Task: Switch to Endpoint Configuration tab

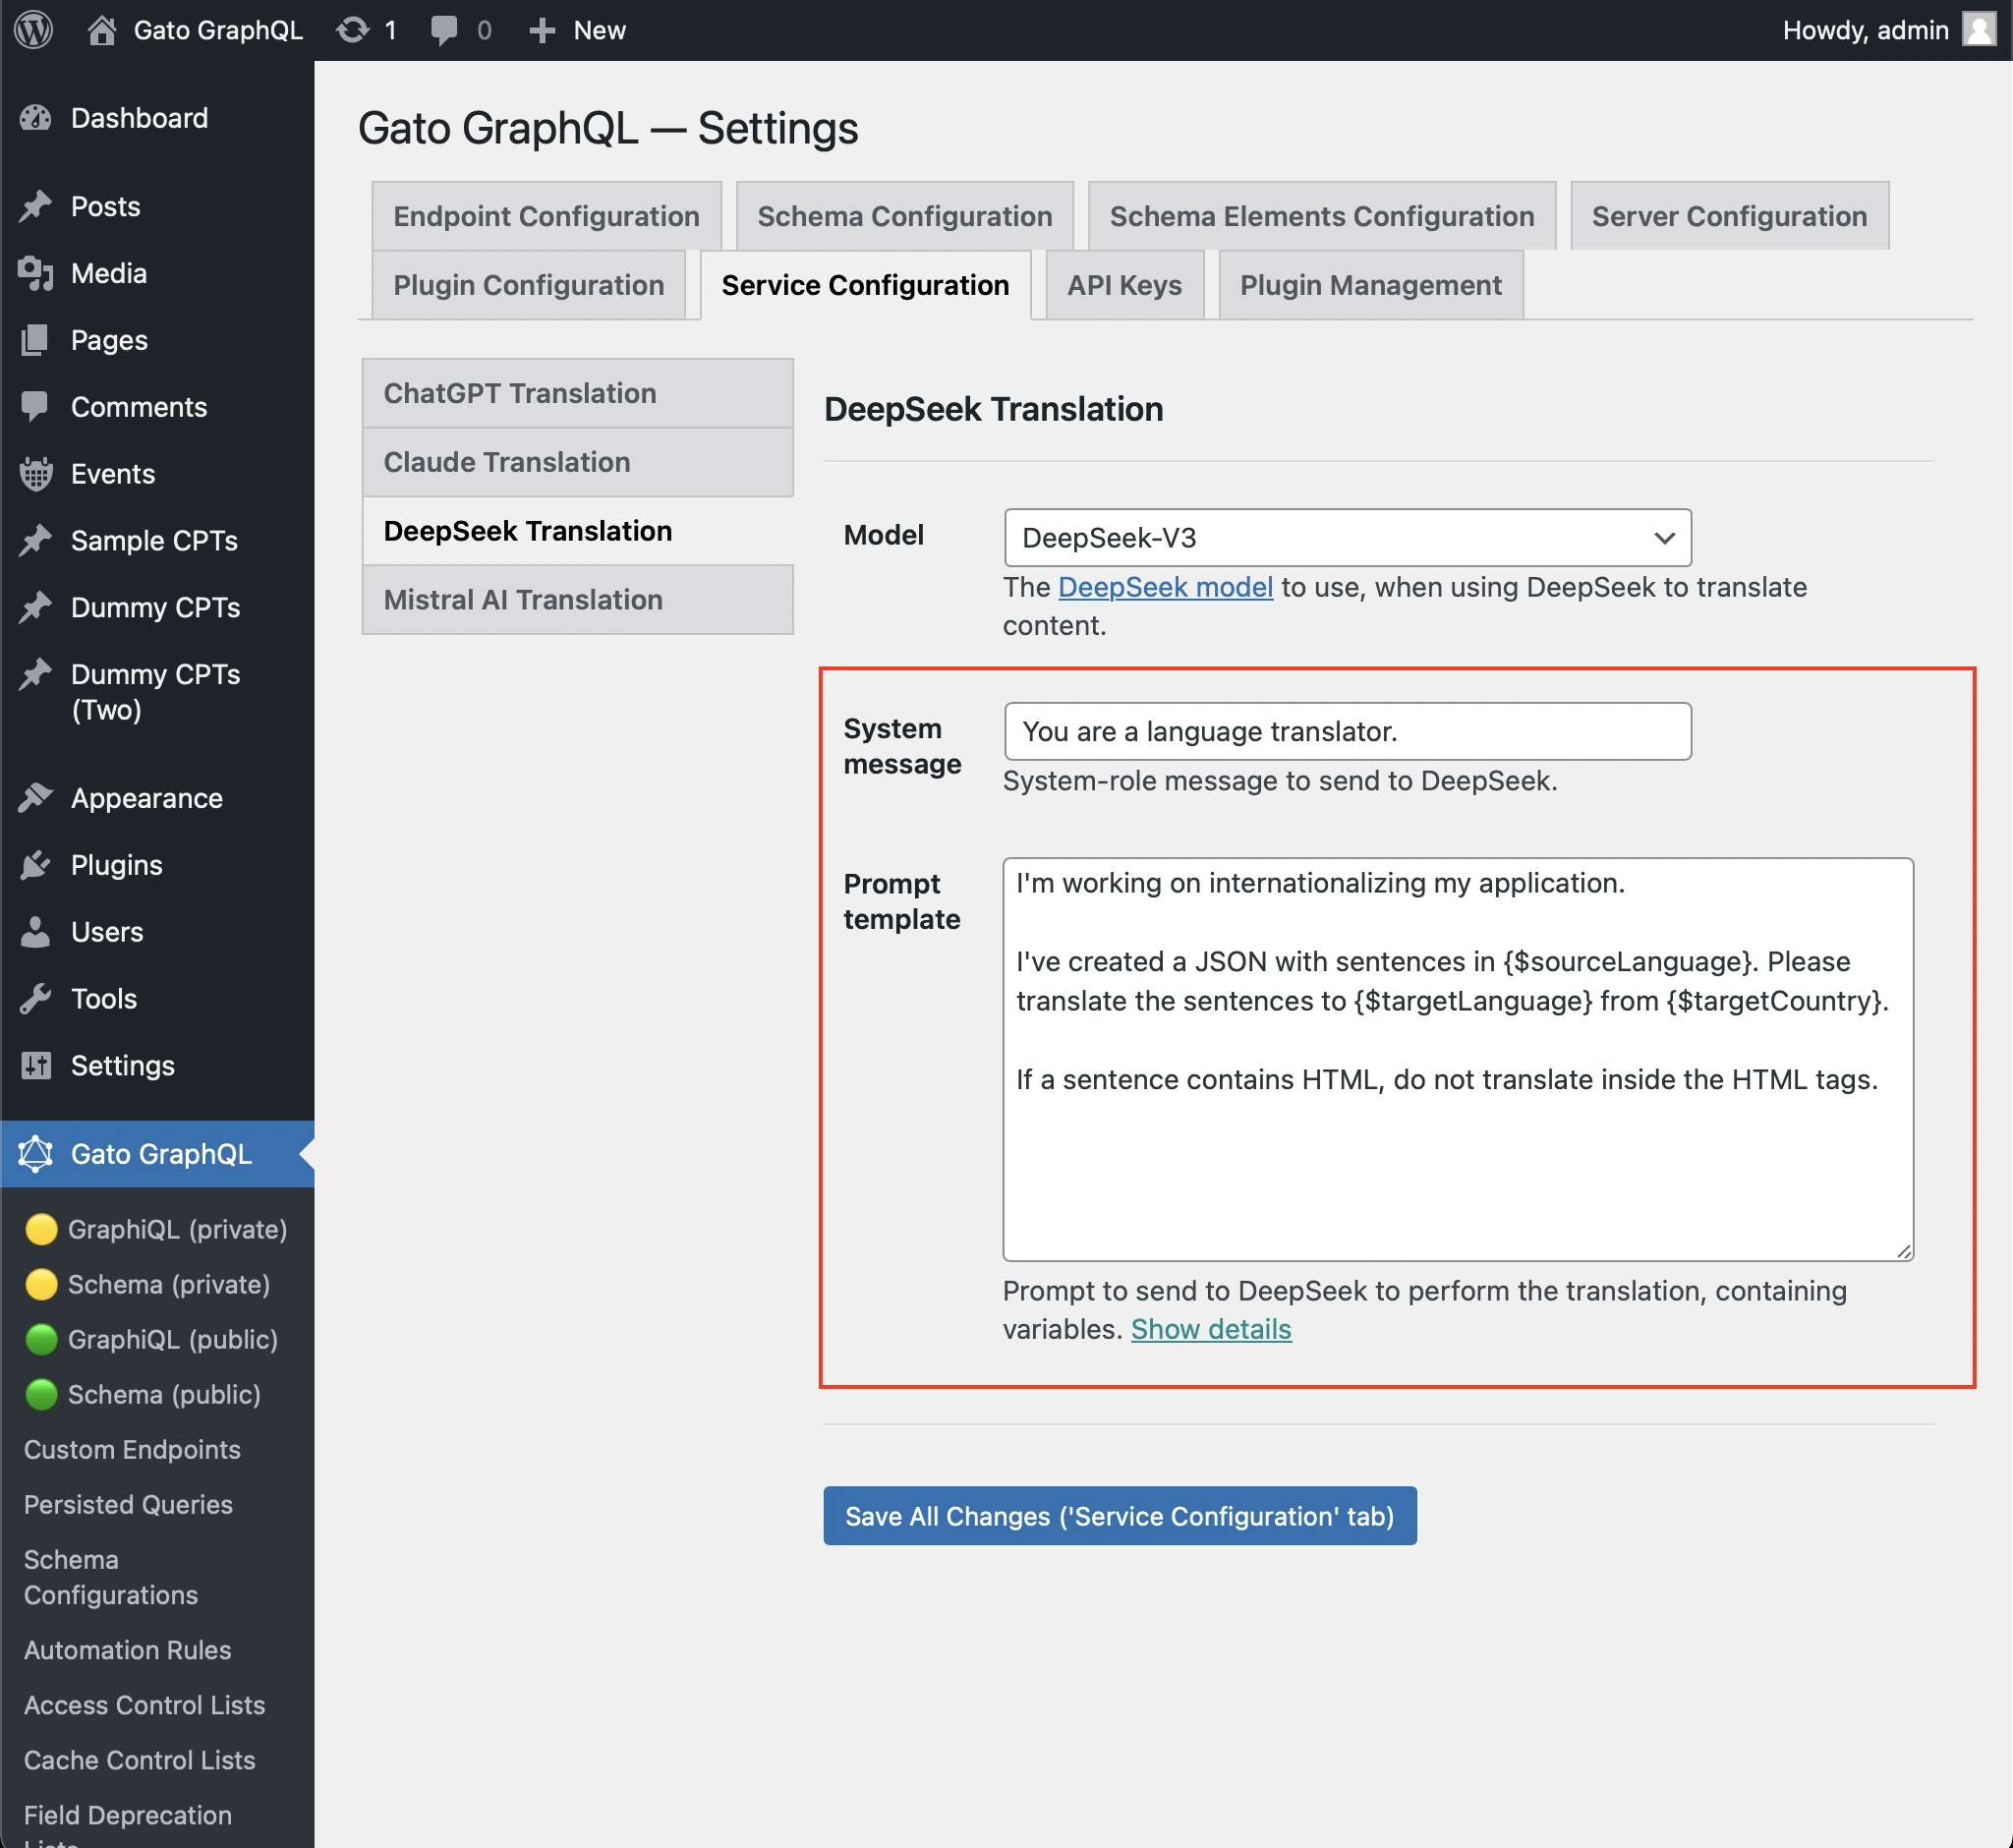Action: (x=546, y=216)
